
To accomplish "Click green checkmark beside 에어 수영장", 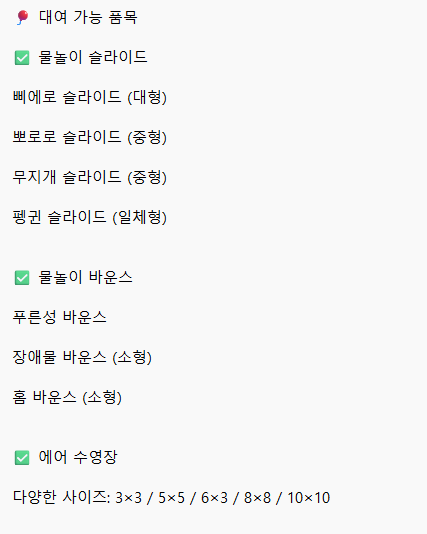I will tap(22, 458).
